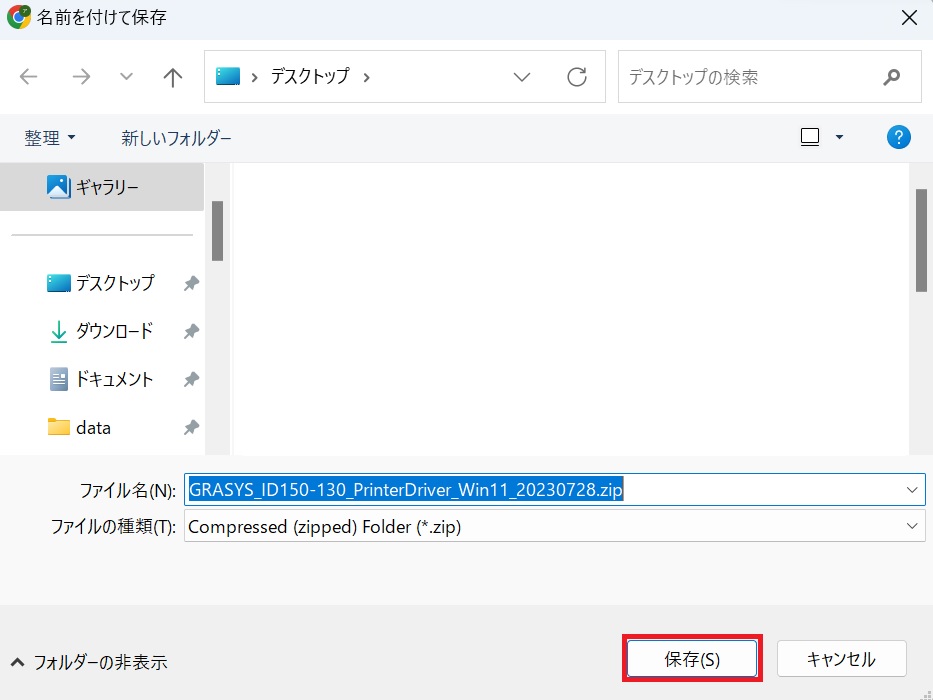This screenshot has height=700, width=933.
Task: Click the forward navigation arrow
Action: [x=80, y=76]
